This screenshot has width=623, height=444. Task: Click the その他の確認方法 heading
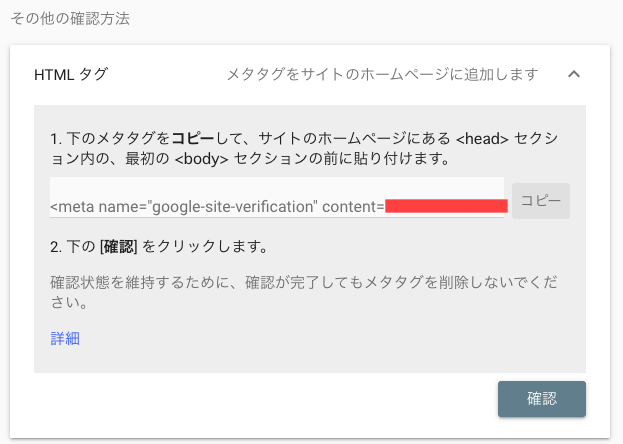(x=70, y=19)
